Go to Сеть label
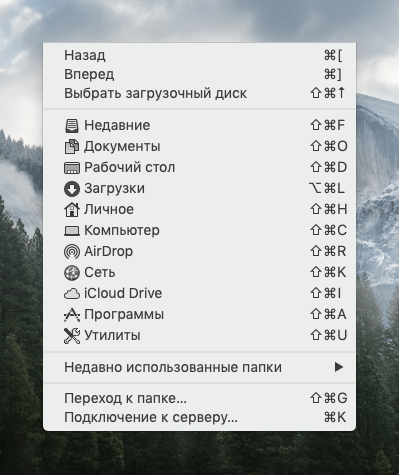 point(100,273)
